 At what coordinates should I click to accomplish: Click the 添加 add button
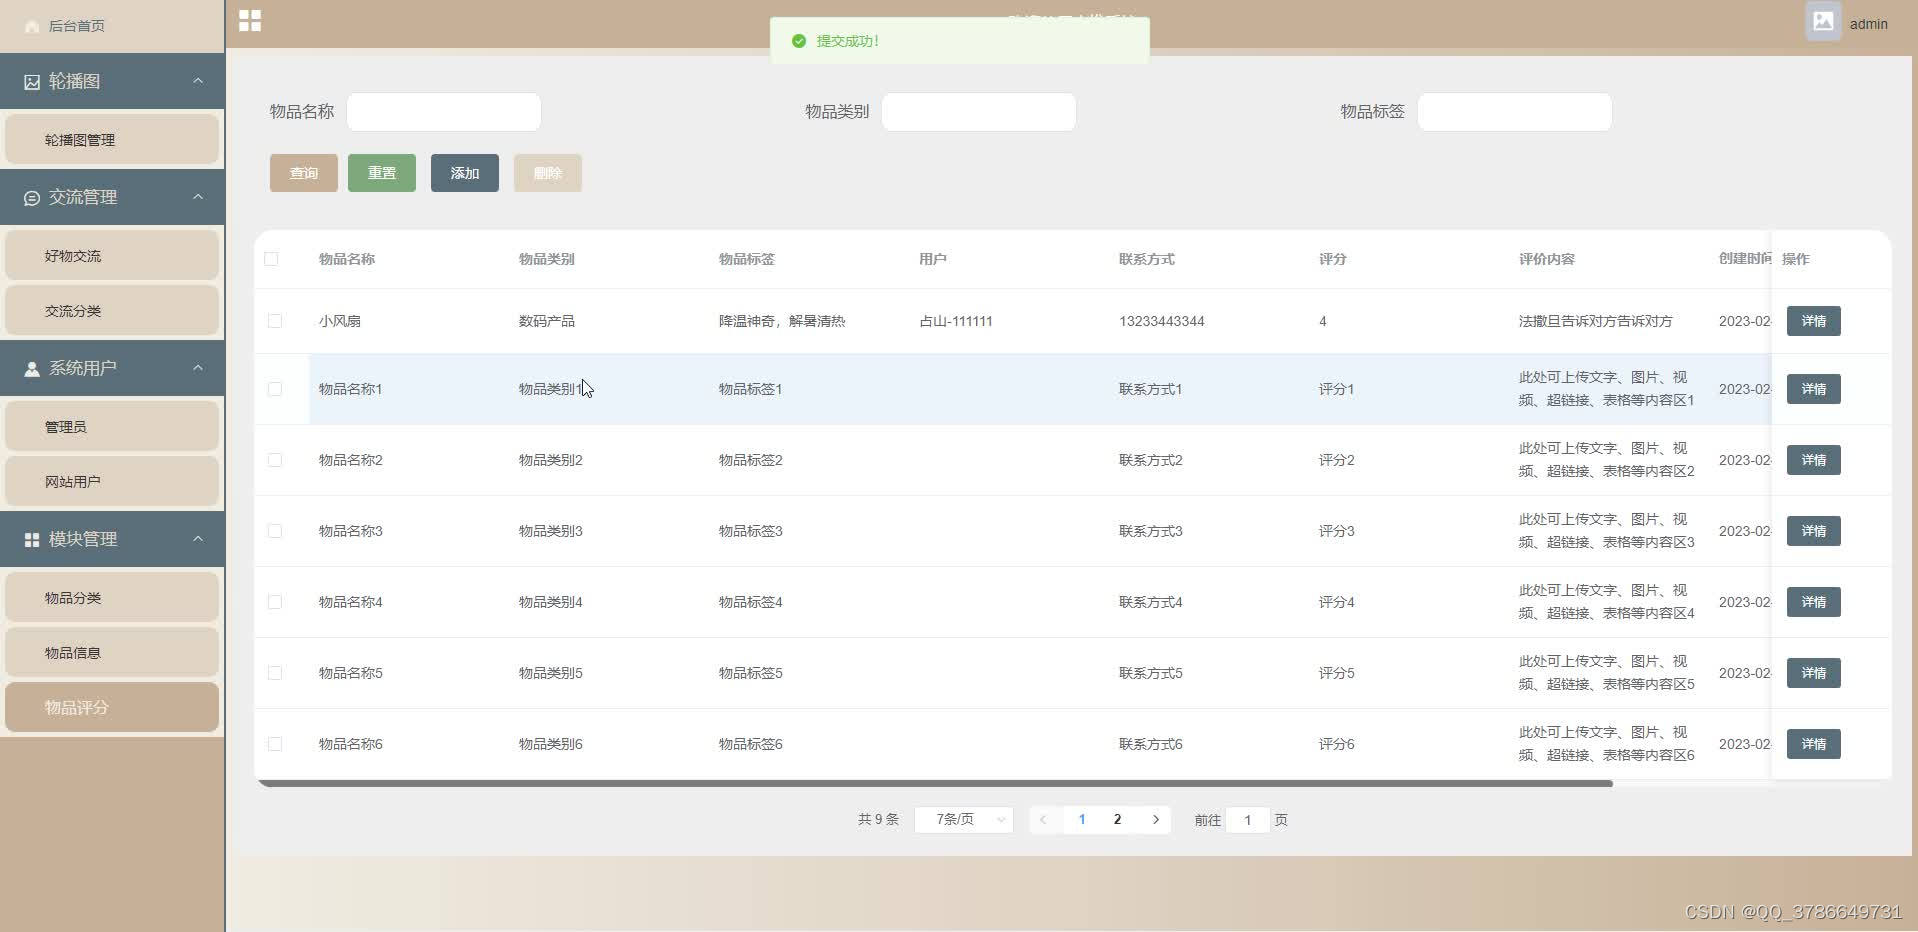465,173
